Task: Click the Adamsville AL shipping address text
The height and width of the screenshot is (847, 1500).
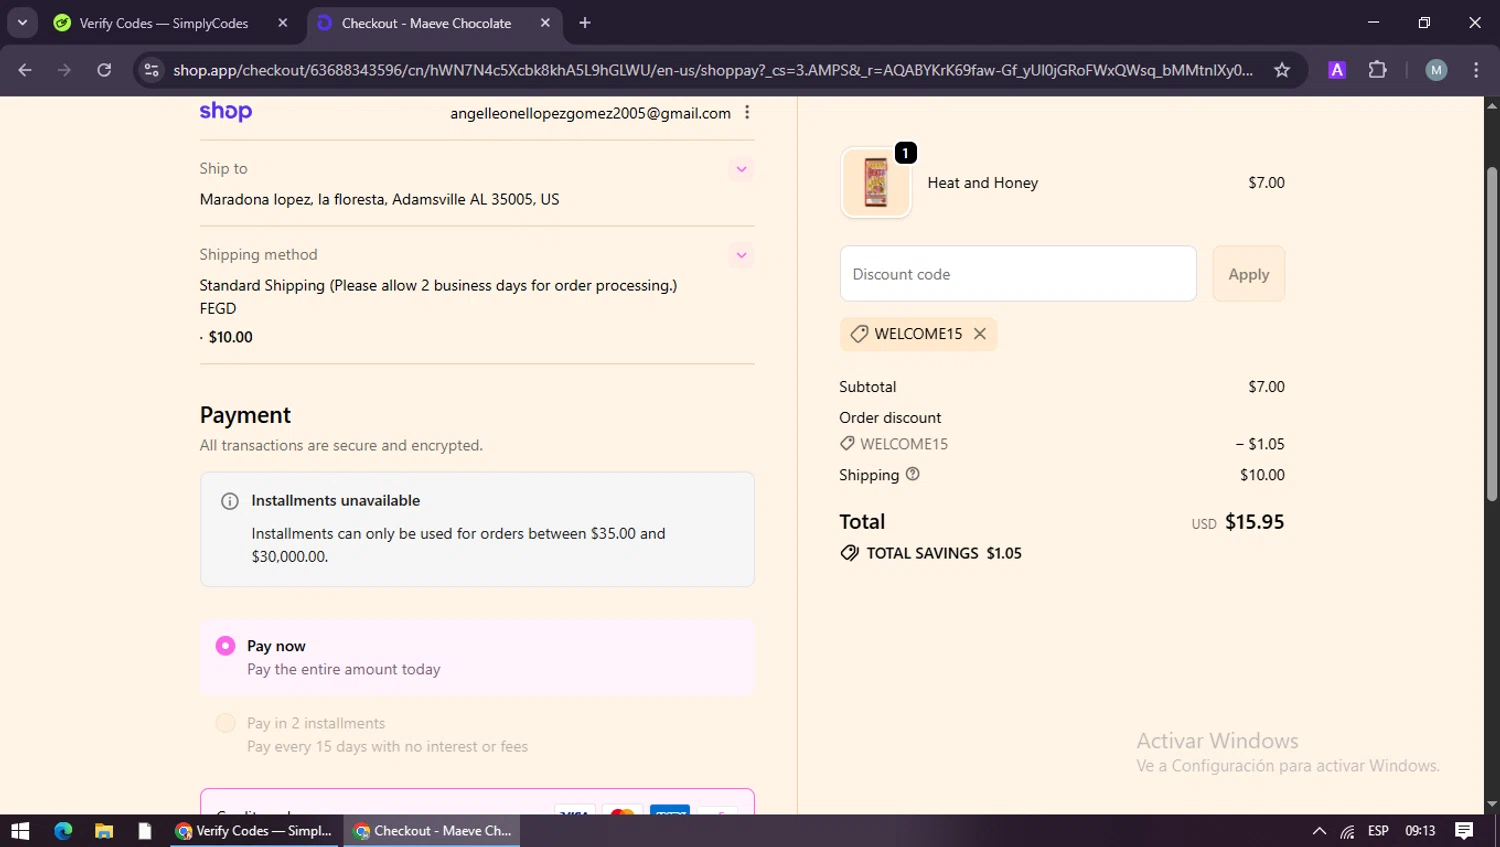Action: pos(379,199)
